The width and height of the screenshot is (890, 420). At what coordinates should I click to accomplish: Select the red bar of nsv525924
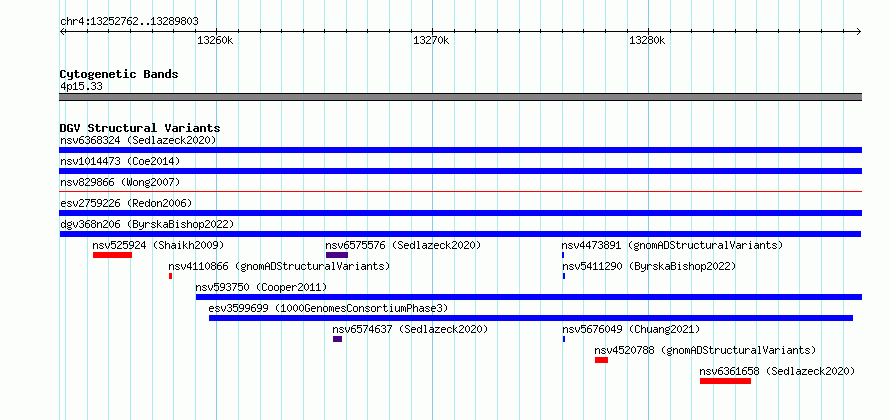tap(112, 255)
